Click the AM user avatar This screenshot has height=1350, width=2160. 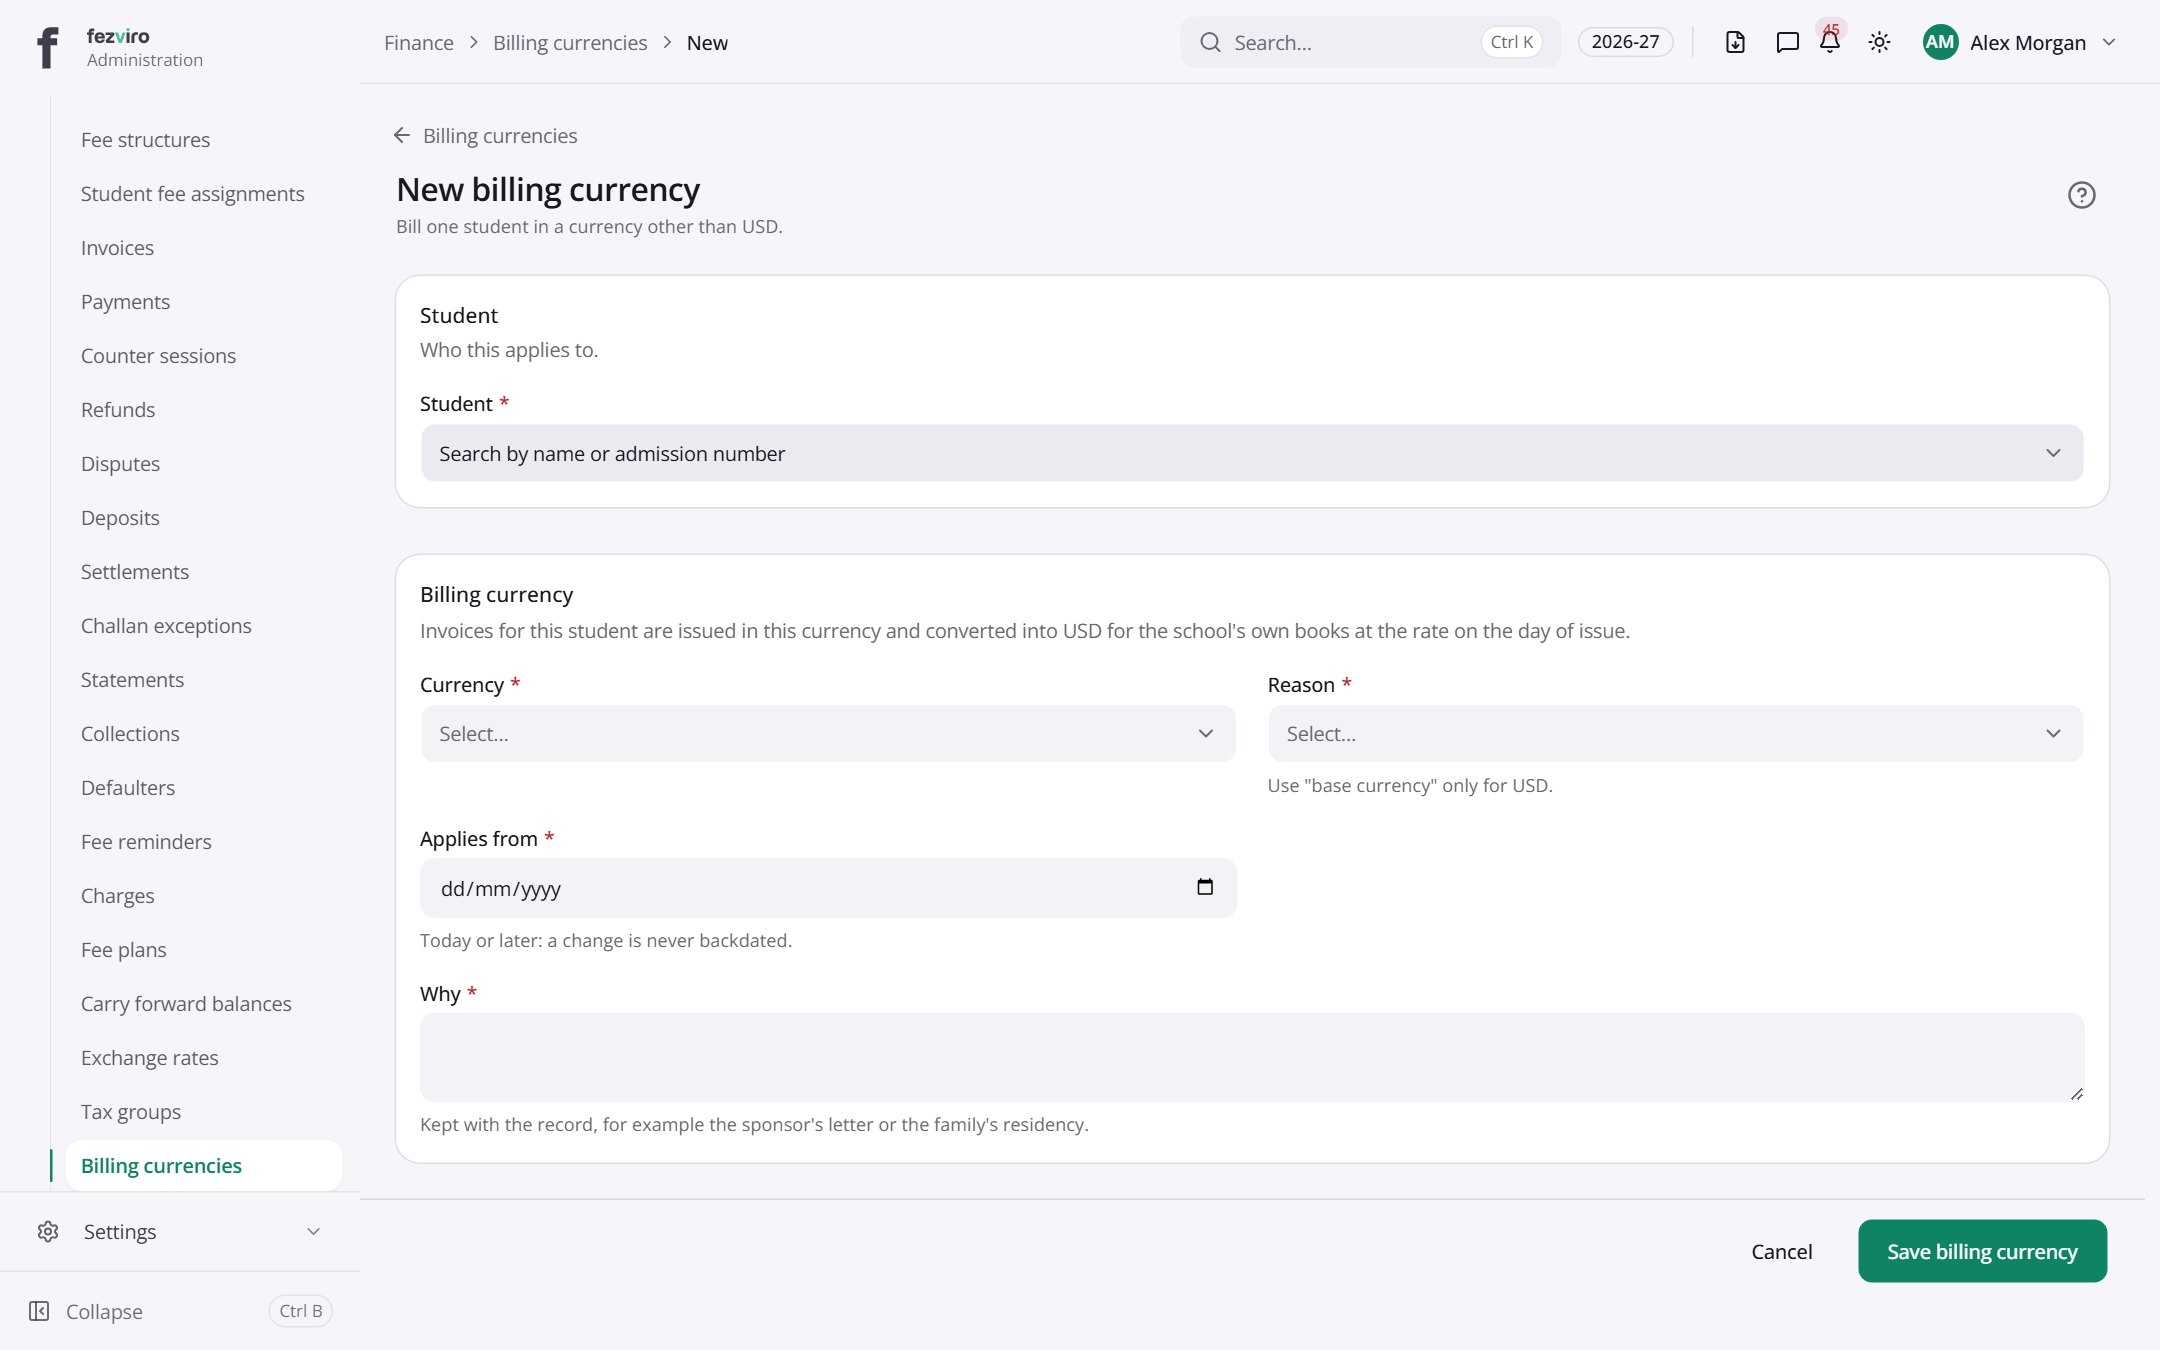(x=1940, y=42)
